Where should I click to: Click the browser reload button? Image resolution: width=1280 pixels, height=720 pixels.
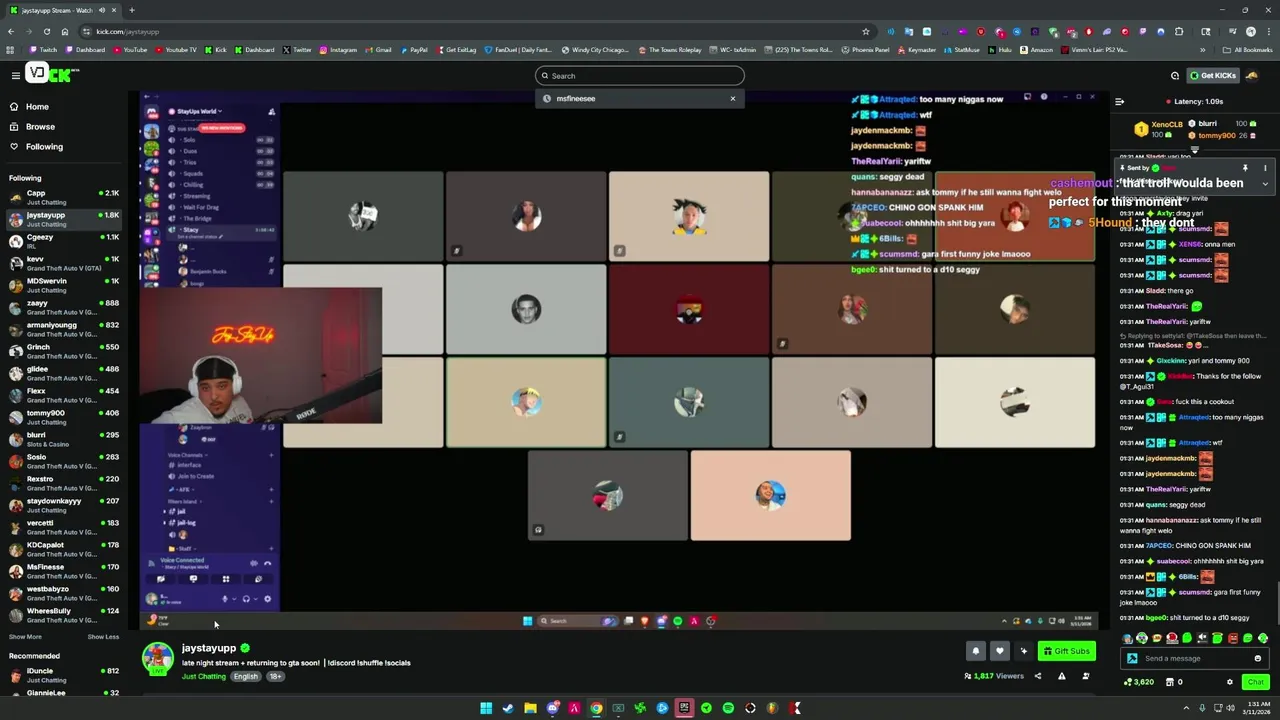pyautogui.click(x=46, y=31)
